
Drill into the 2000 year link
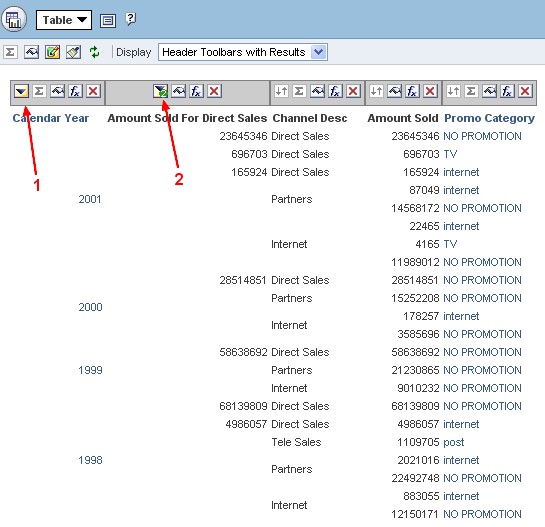(x=90, y=307)
